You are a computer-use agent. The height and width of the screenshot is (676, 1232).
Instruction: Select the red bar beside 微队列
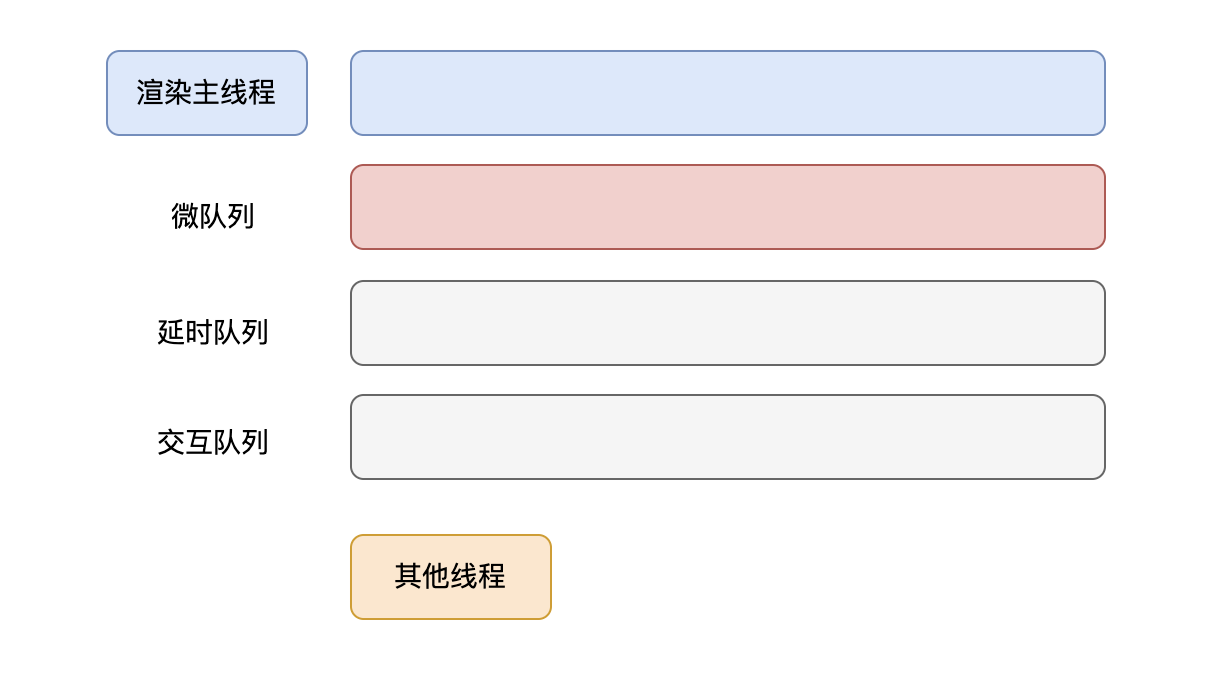coord(727,207)
